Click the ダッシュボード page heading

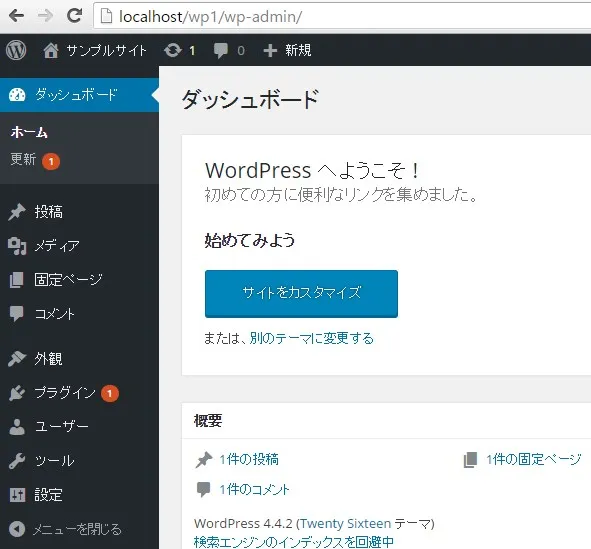pyautogui.click(x=250, y=100)
